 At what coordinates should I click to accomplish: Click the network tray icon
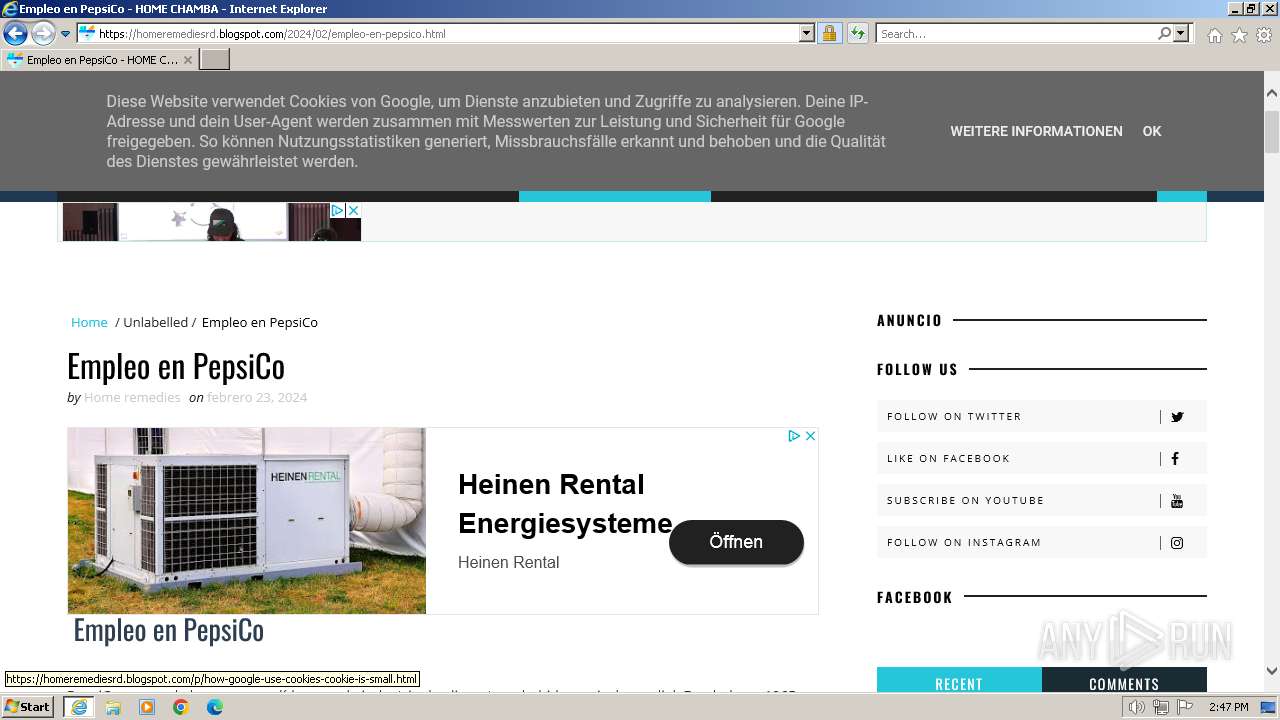coord(1161,707)
